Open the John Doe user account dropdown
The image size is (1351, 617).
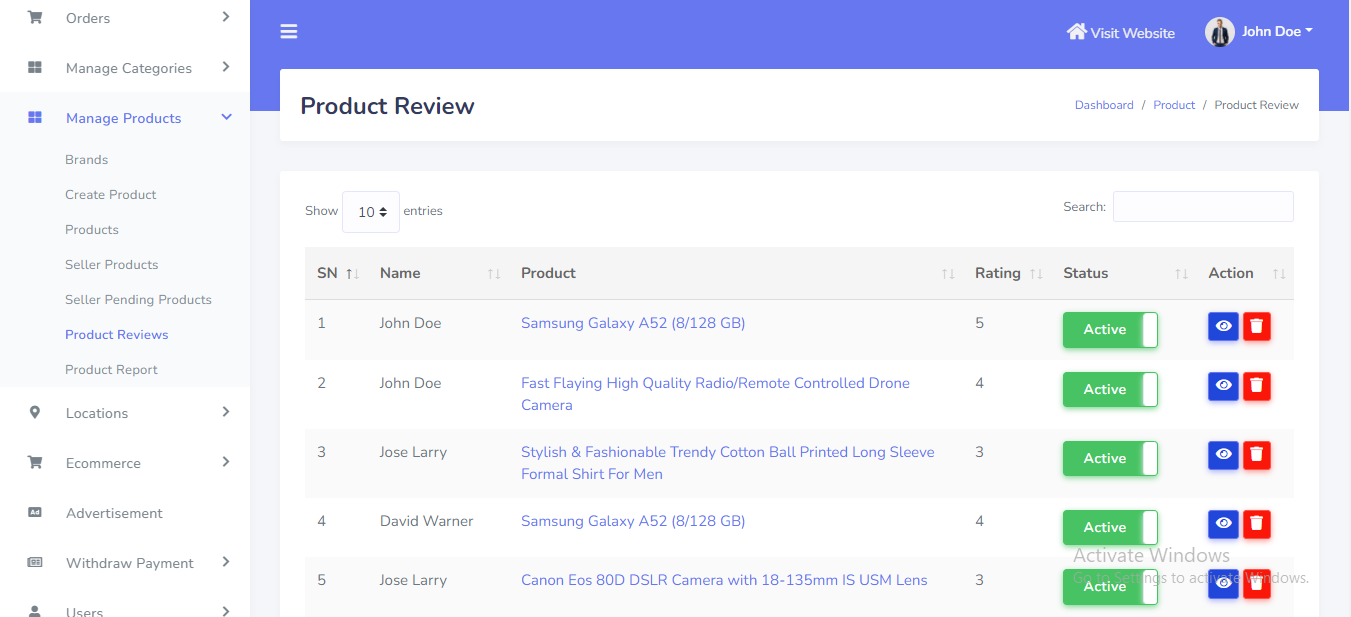1259,32
